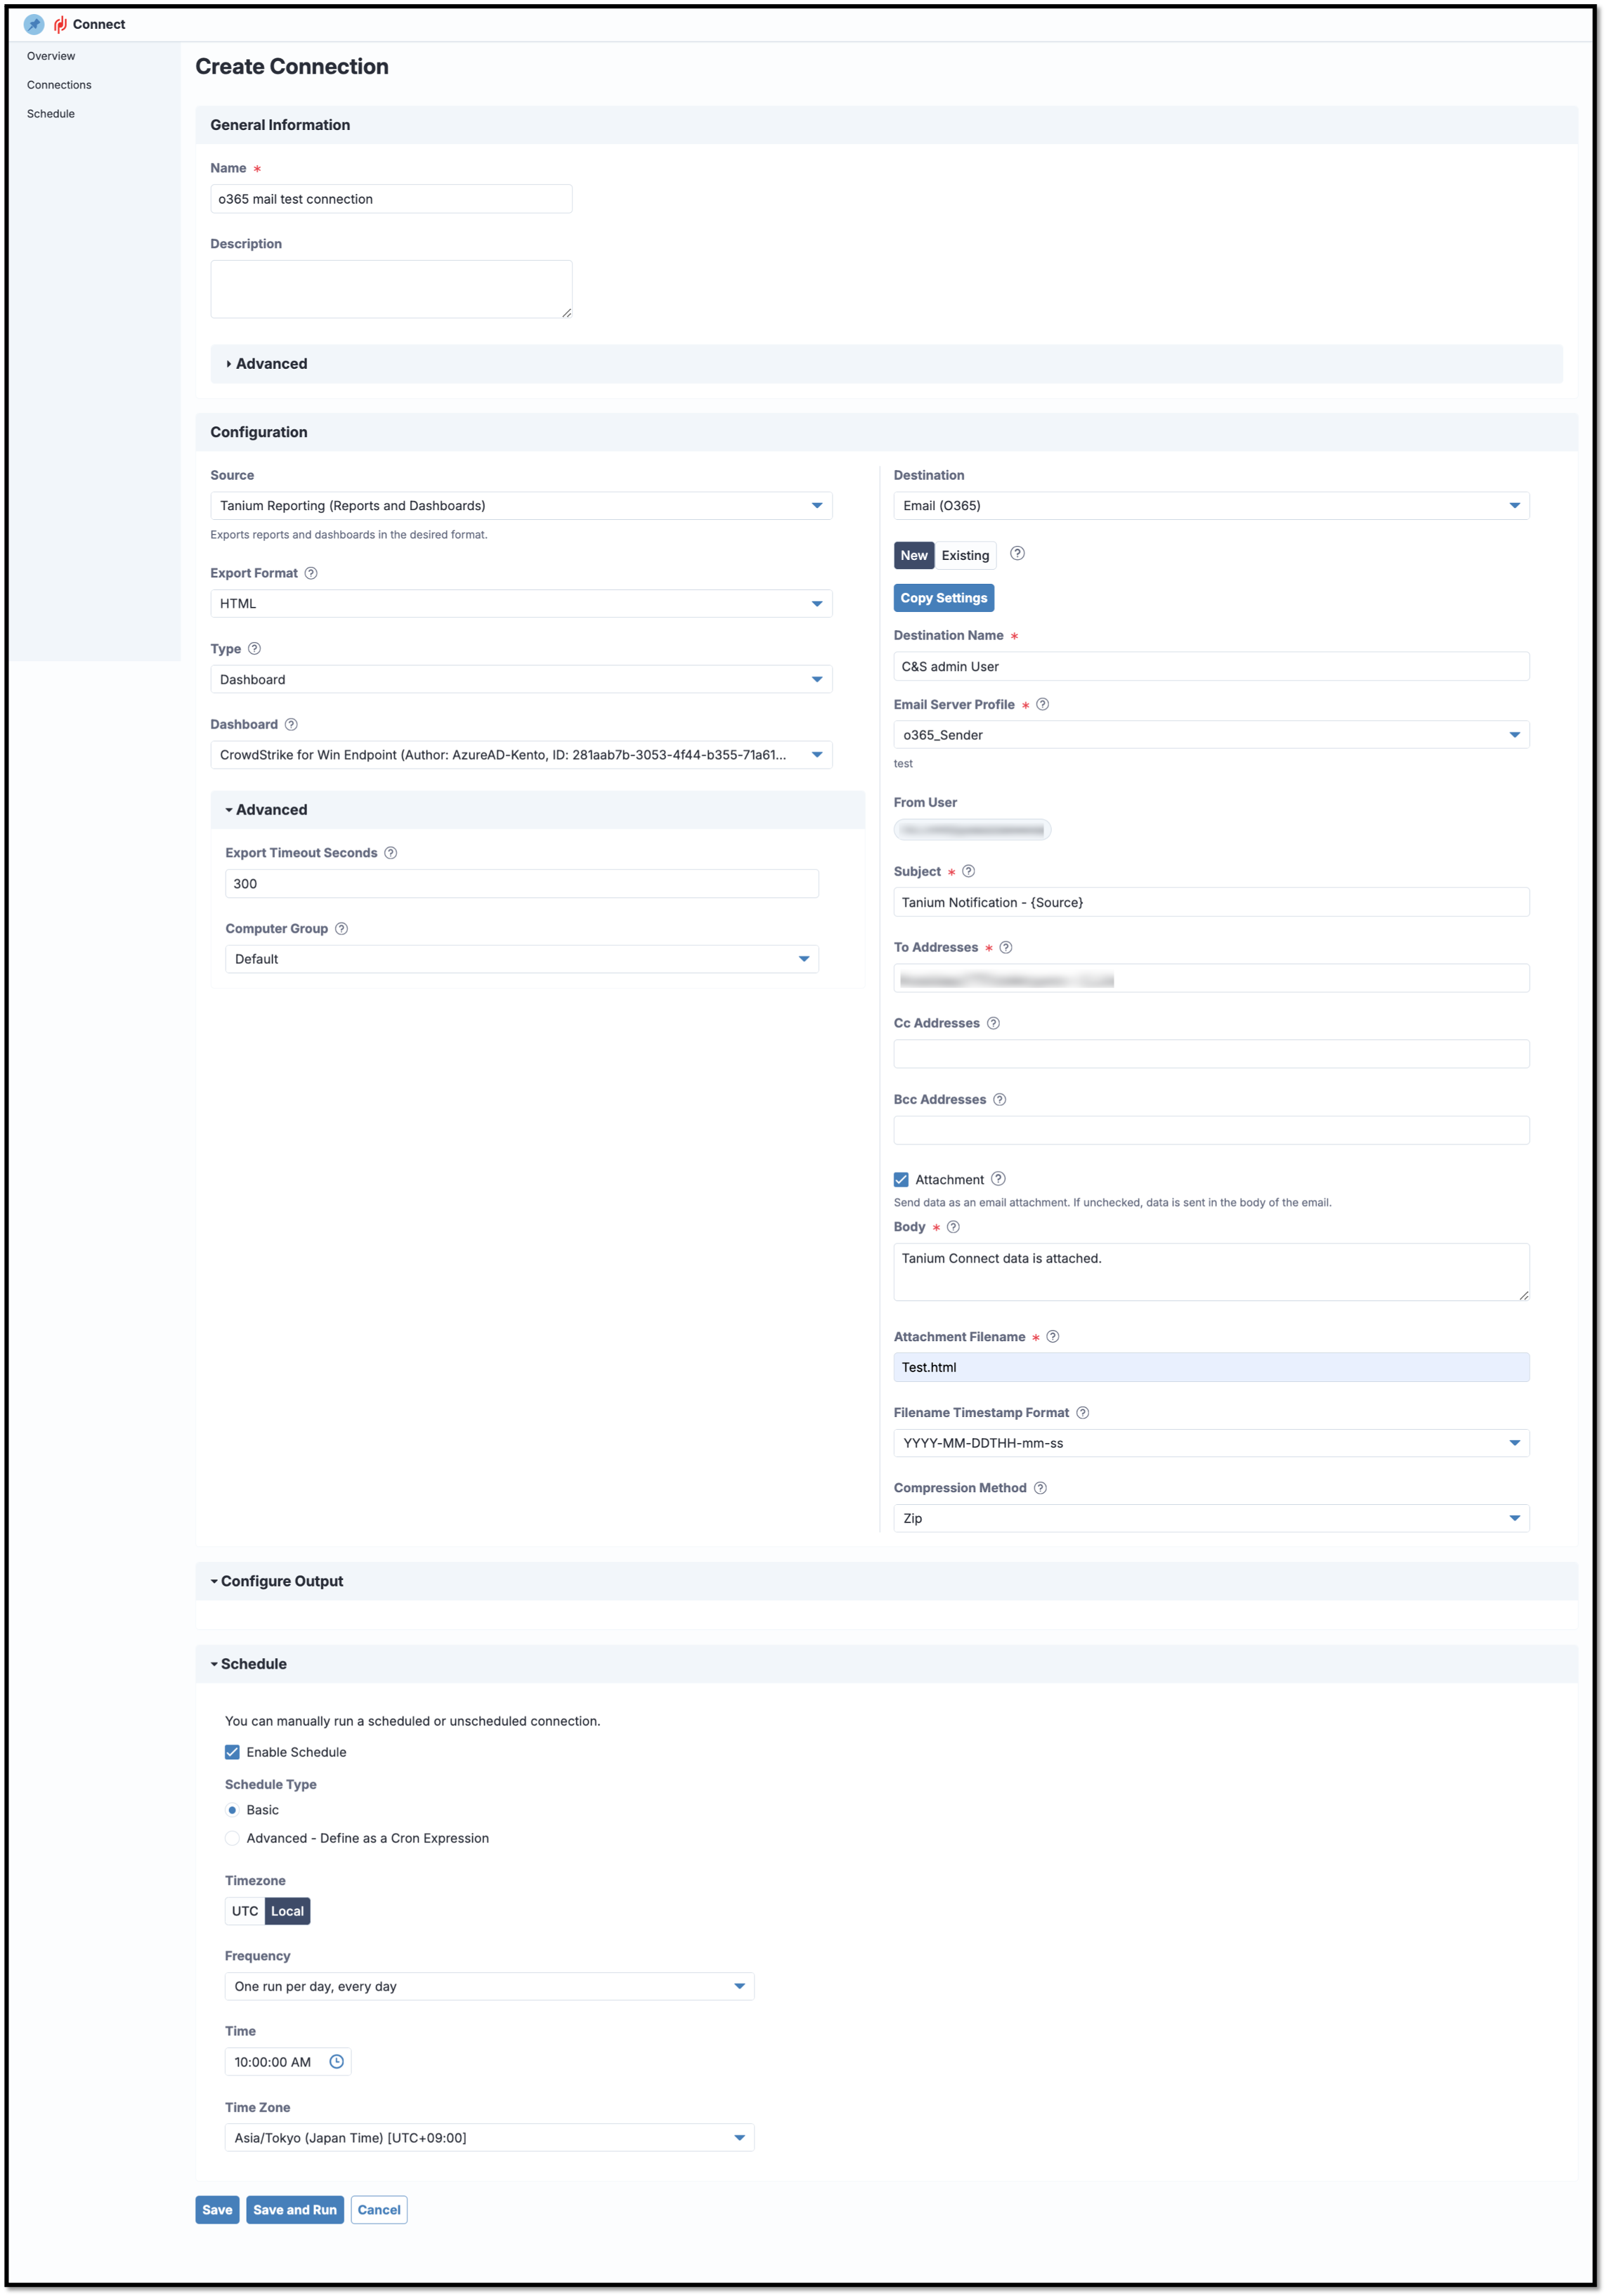Click the help icon next to Computer Group

pyautogui.click(x=341, y=928)
